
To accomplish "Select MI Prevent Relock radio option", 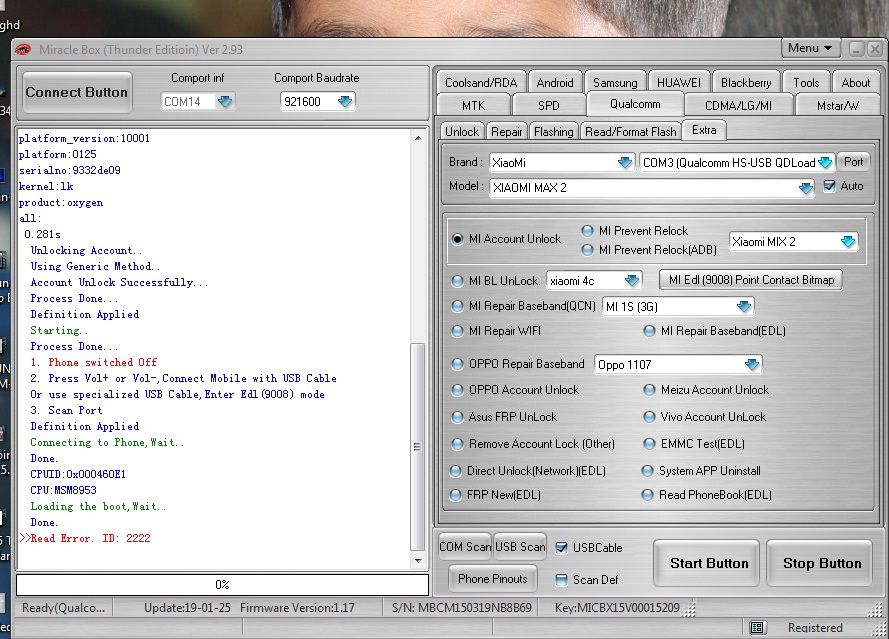I will click(x=587, y=231).
